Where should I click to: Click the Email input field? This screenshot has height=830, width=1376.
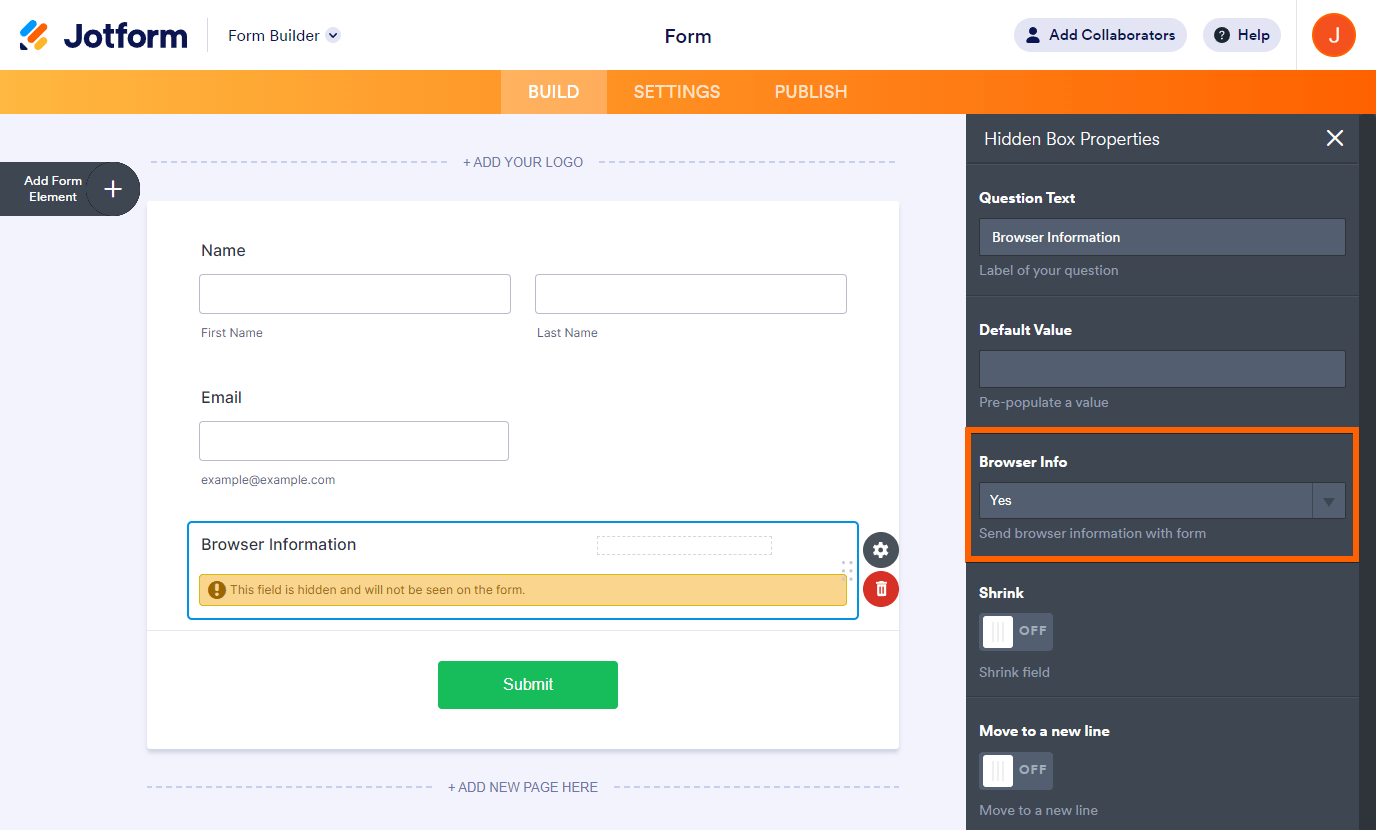[x=354, y=441]
